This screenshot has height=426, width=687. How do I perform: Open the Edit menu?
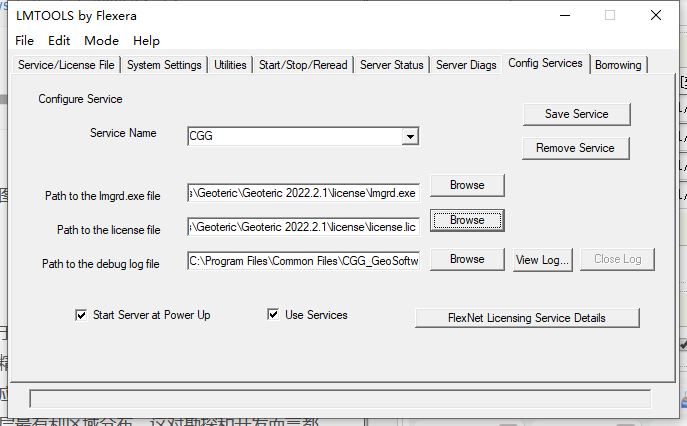(x=59, y=41)
